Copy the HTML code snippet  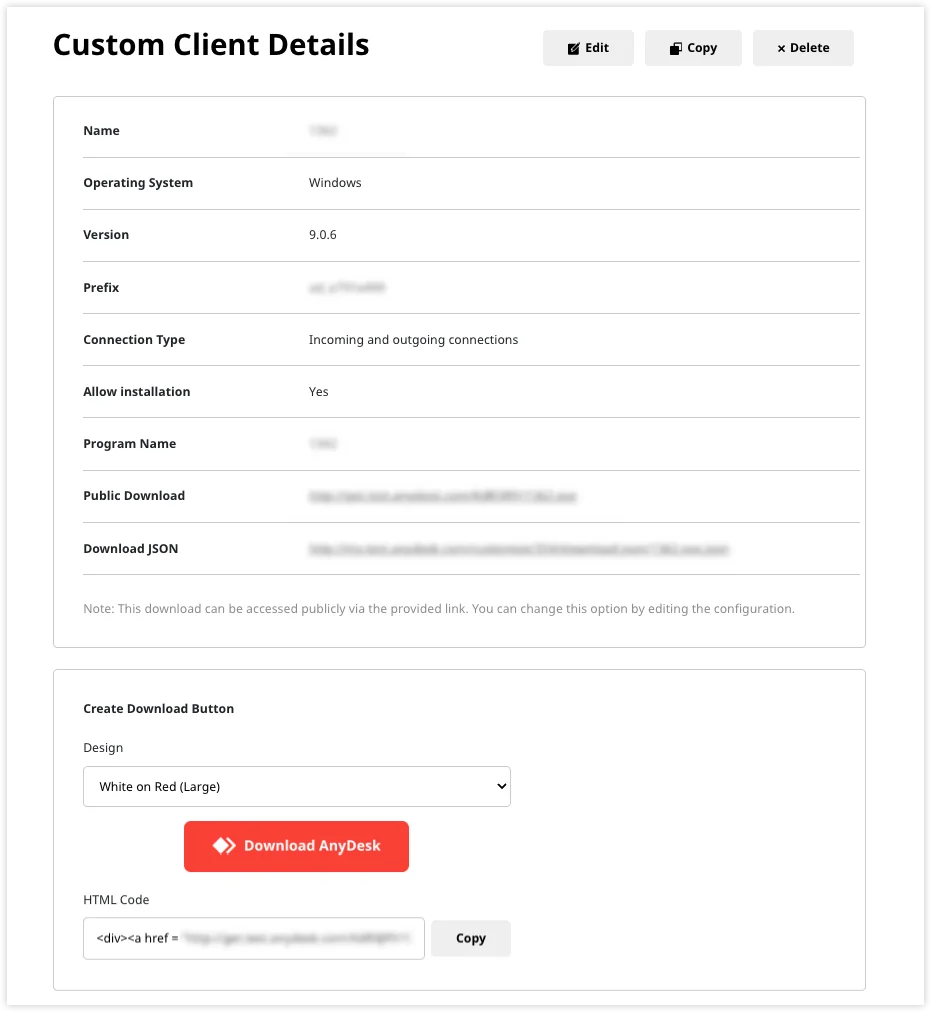coord(471,938)
